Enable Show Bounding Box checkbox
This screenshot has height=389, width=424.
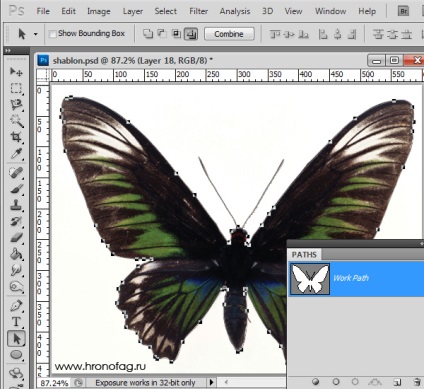click(x=52, y=34)
